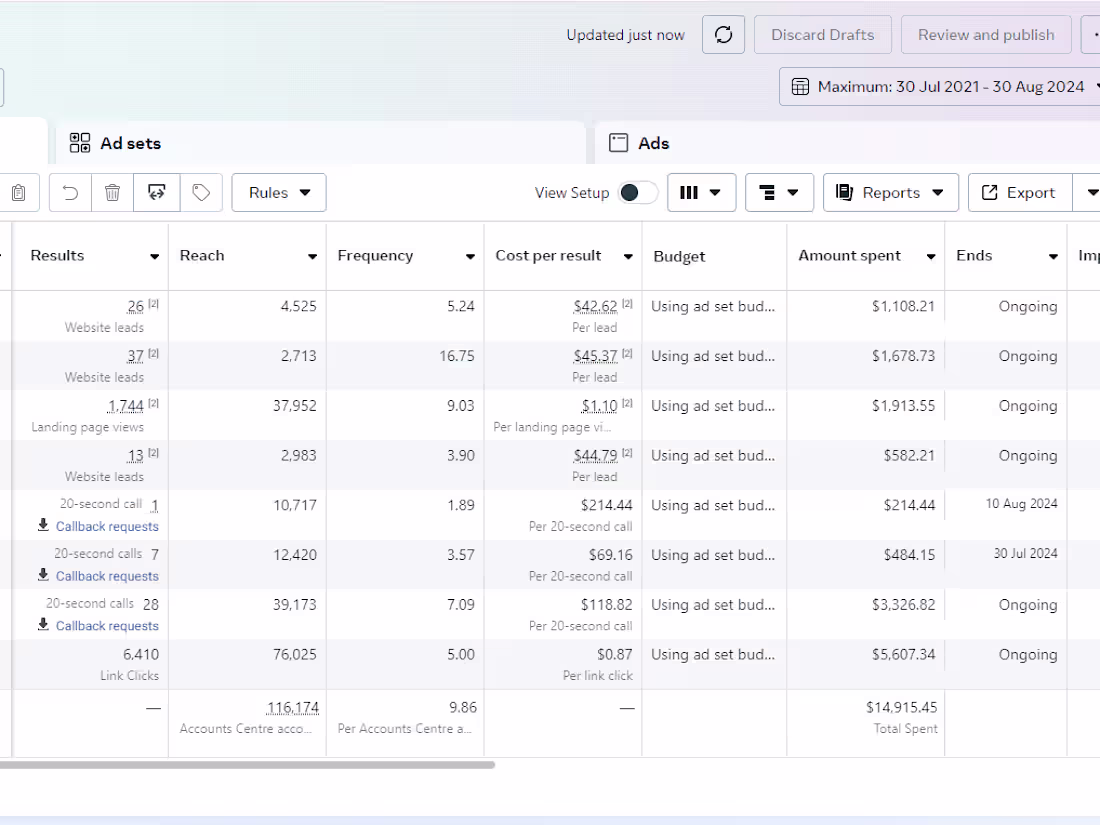The image size is (1100, 825).
Task: Open the columns customization dropdown
Action: pos(702,192)
